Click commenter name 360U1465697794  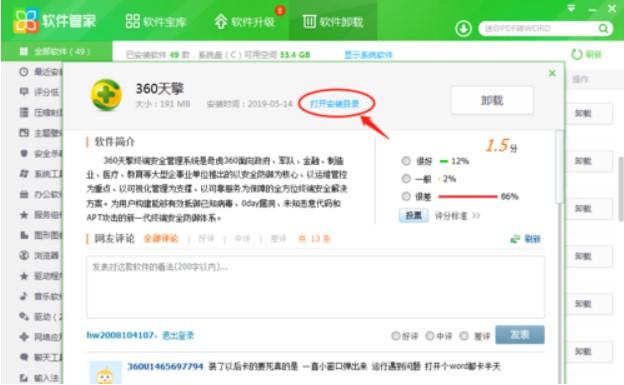[165, 366]
